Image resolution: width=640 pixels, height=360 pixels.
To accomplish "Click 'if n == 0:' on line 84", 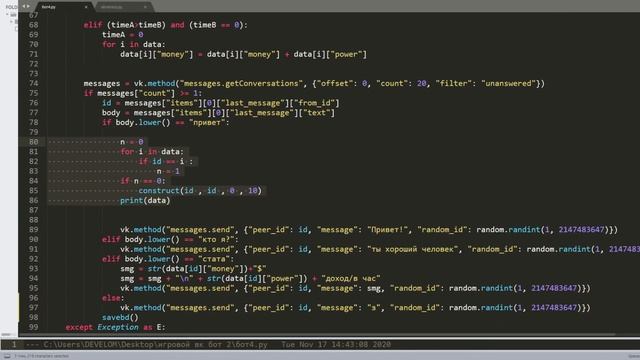I will click(x=143, y=181).
